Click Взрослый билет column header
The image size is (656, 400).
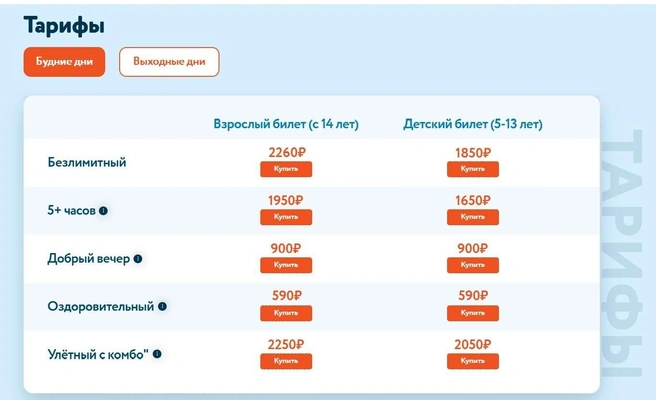tap(286, 124)
